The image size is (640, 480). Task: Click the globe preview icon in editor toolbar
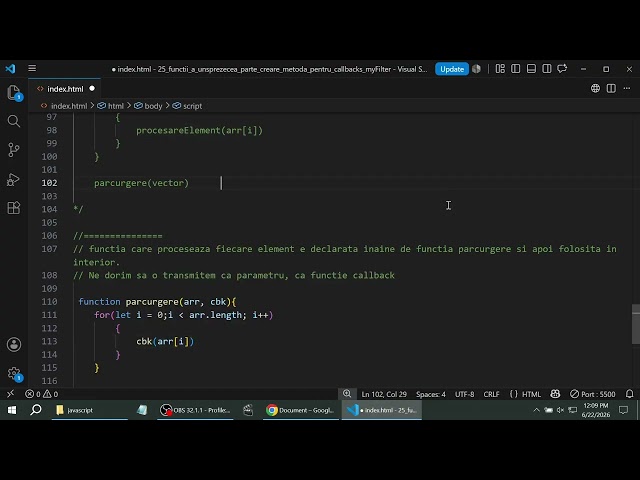595,88
